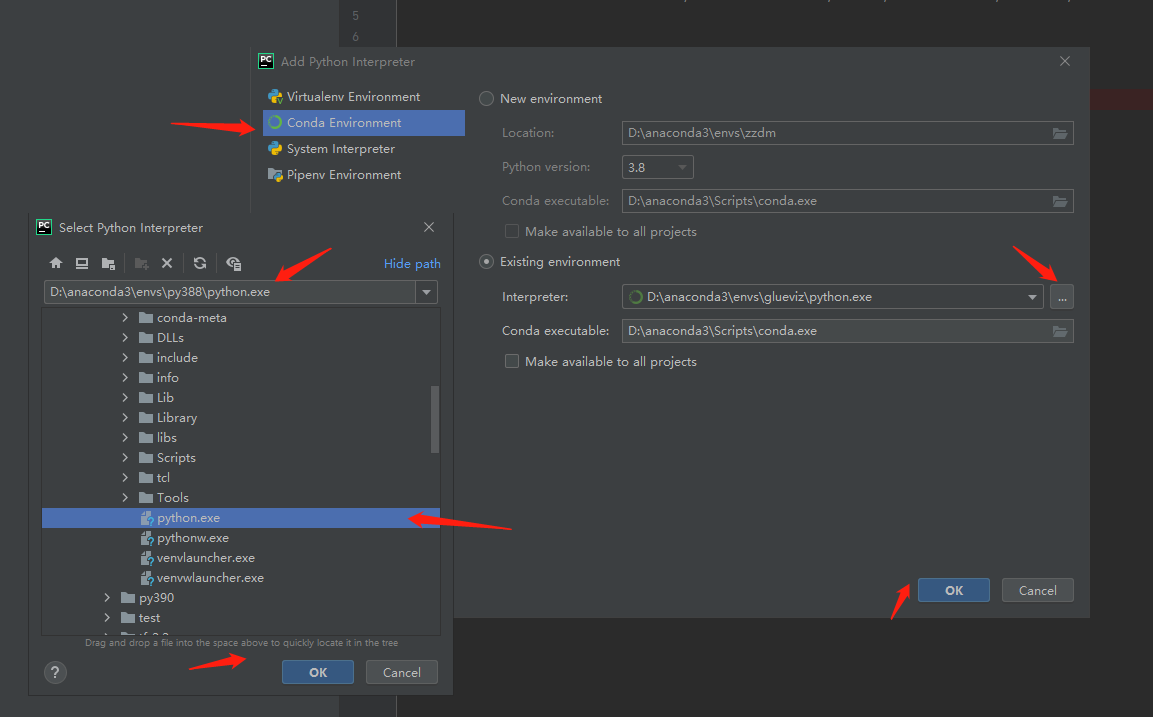Image resolution: width=1153 pixels, height=717 pixels.
Task: Click Hide path link
Action: click(x=412, y=263)
